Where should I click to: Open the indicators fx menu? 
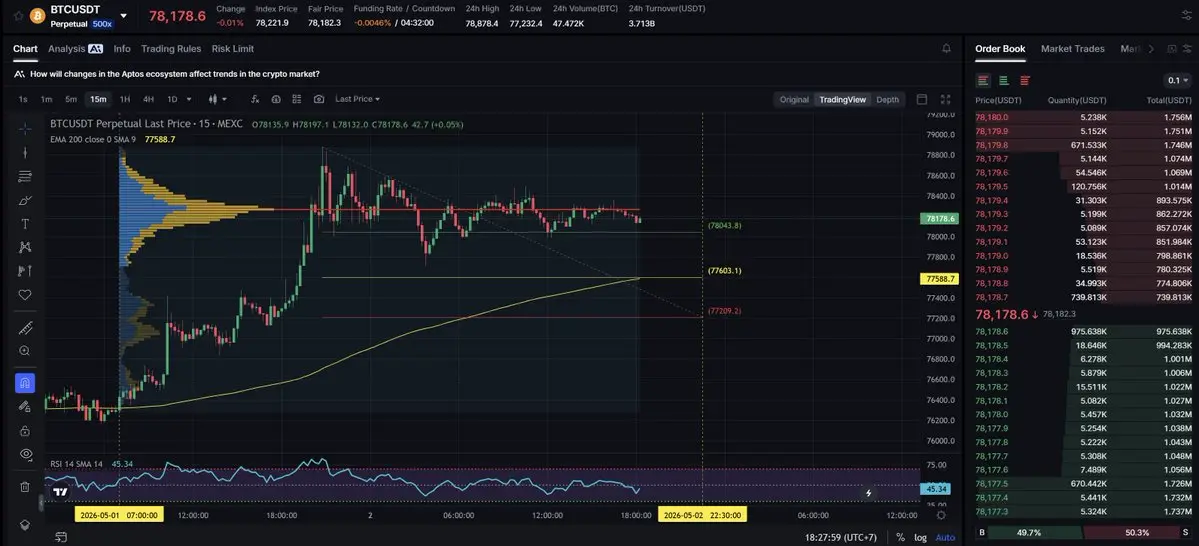255,99
